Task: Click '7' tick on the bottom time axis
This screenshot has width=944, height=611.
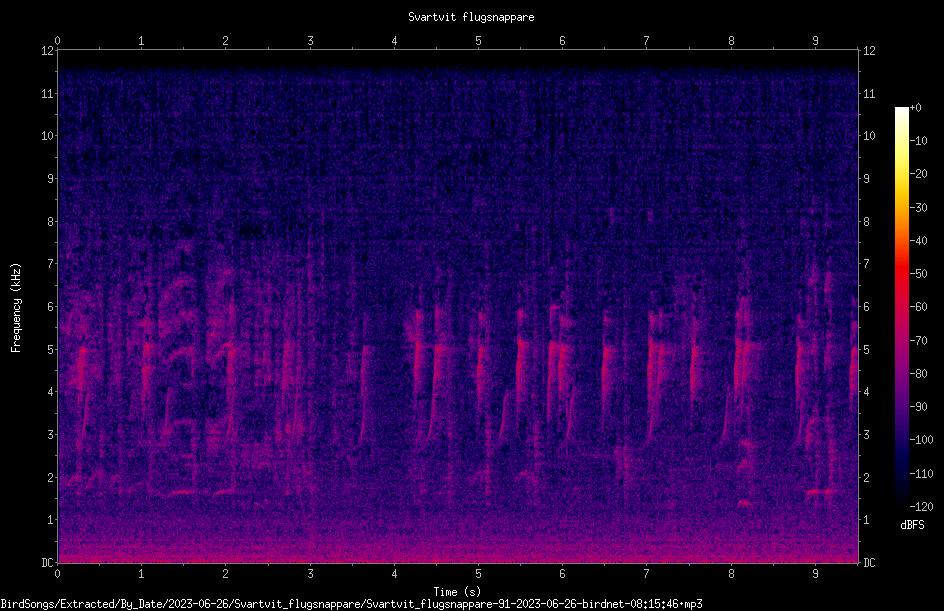Action: coord(647,574)
